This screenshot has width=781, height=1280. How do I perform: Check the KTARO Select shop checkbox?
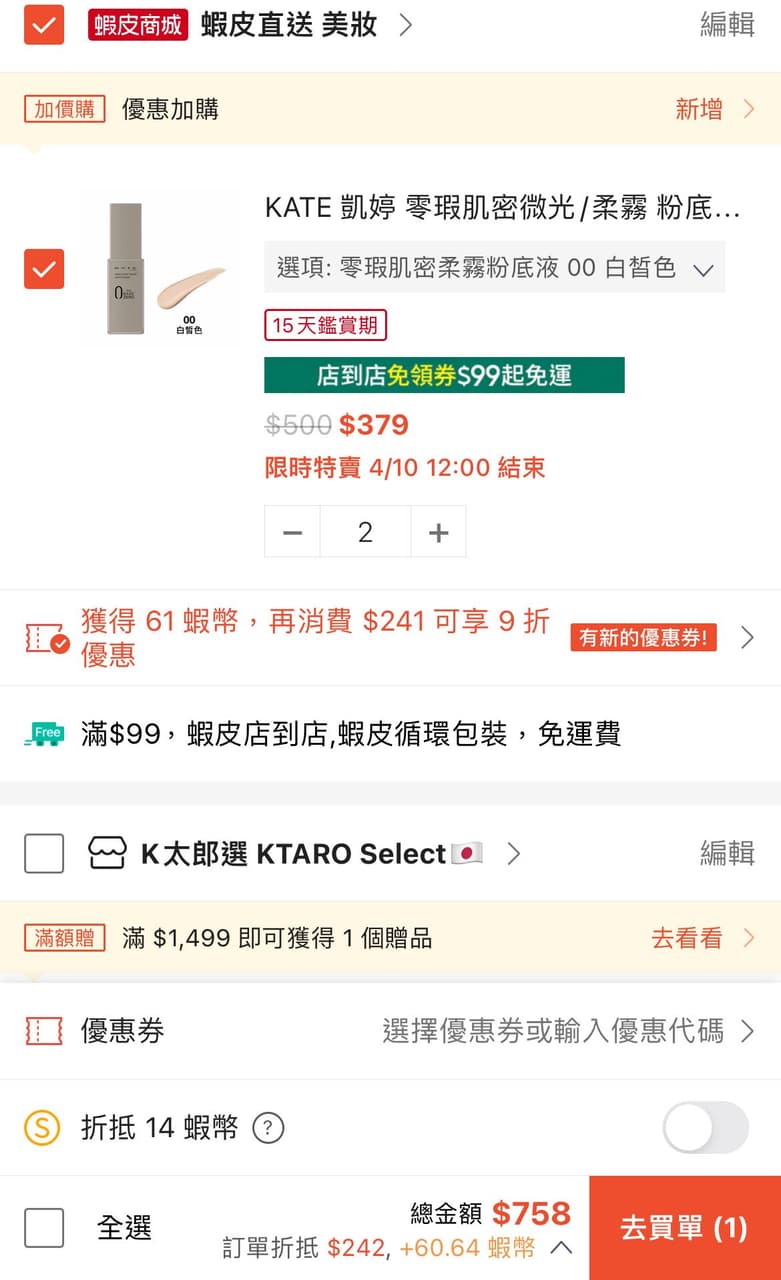click(x=44, y=853)
